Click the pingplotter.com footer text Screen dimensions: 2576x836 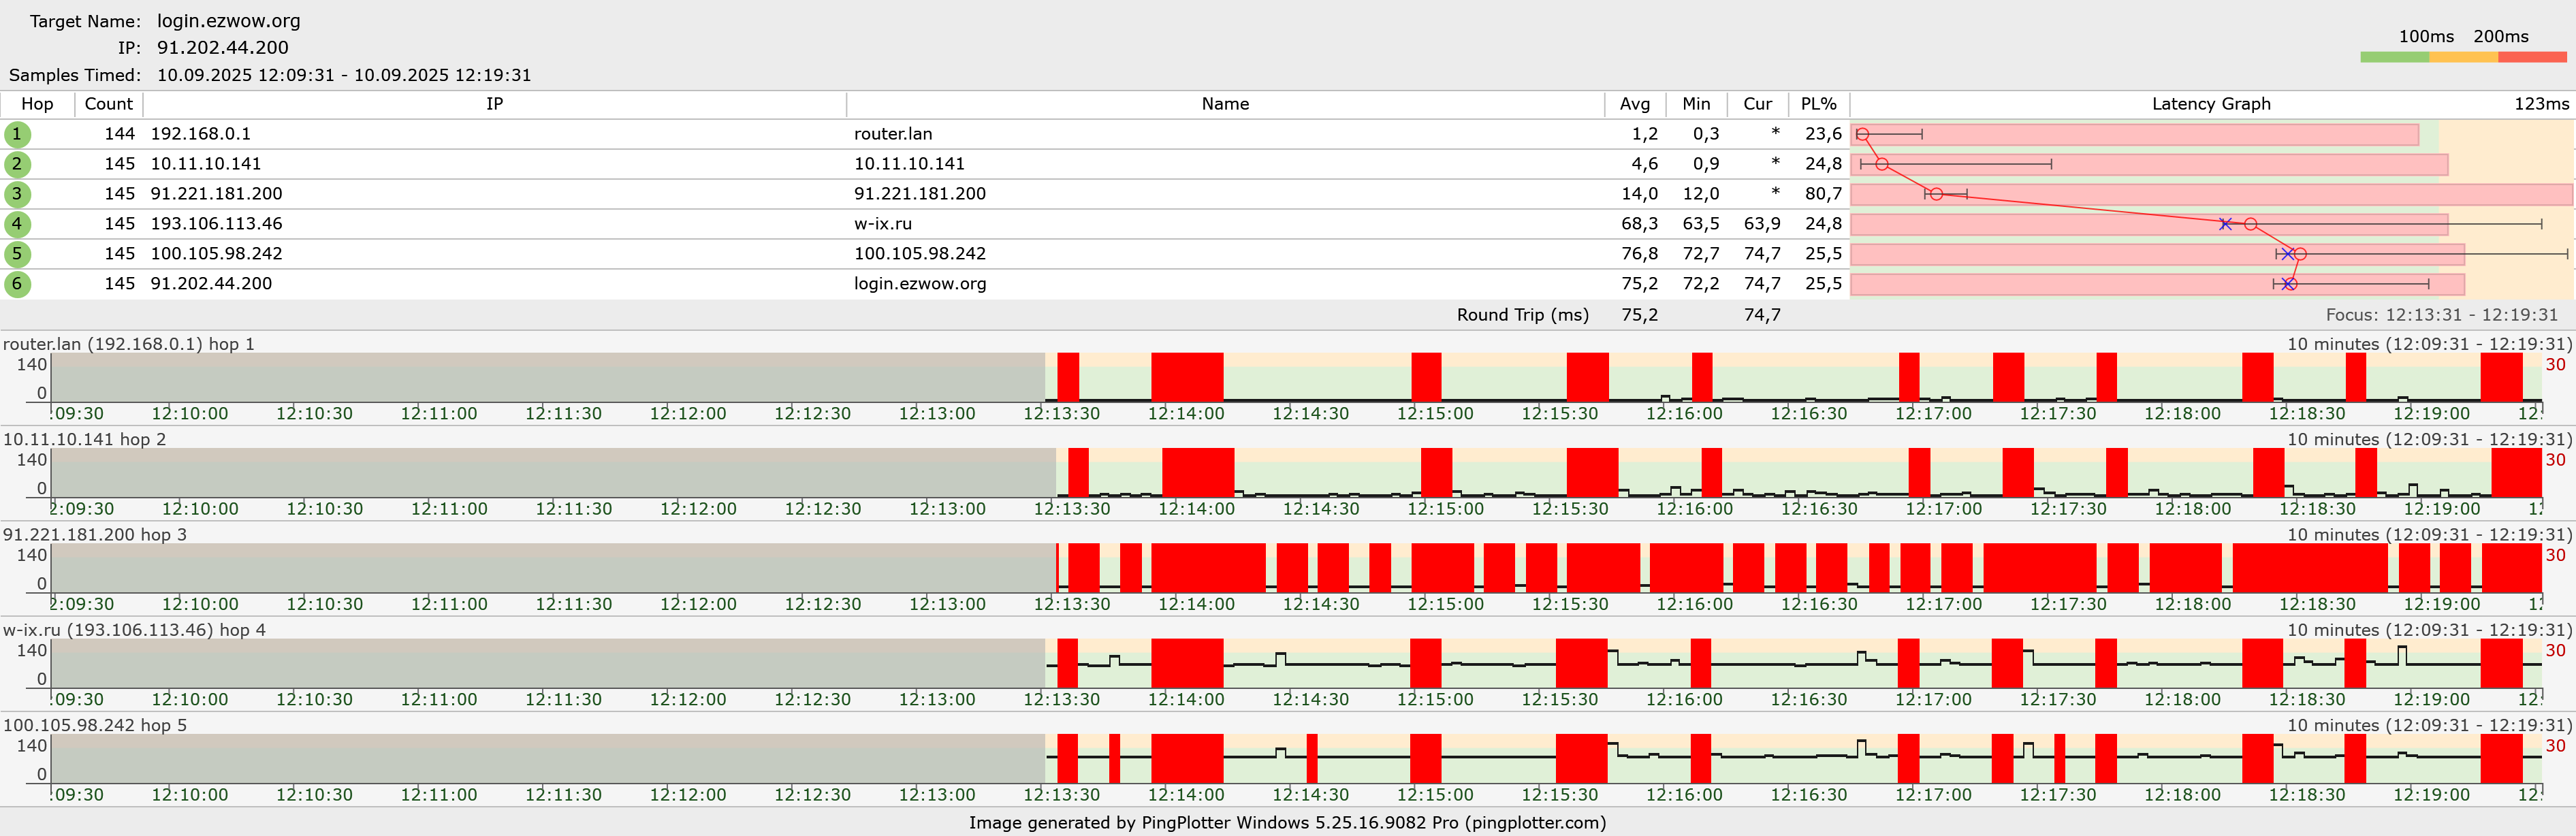1535,823
